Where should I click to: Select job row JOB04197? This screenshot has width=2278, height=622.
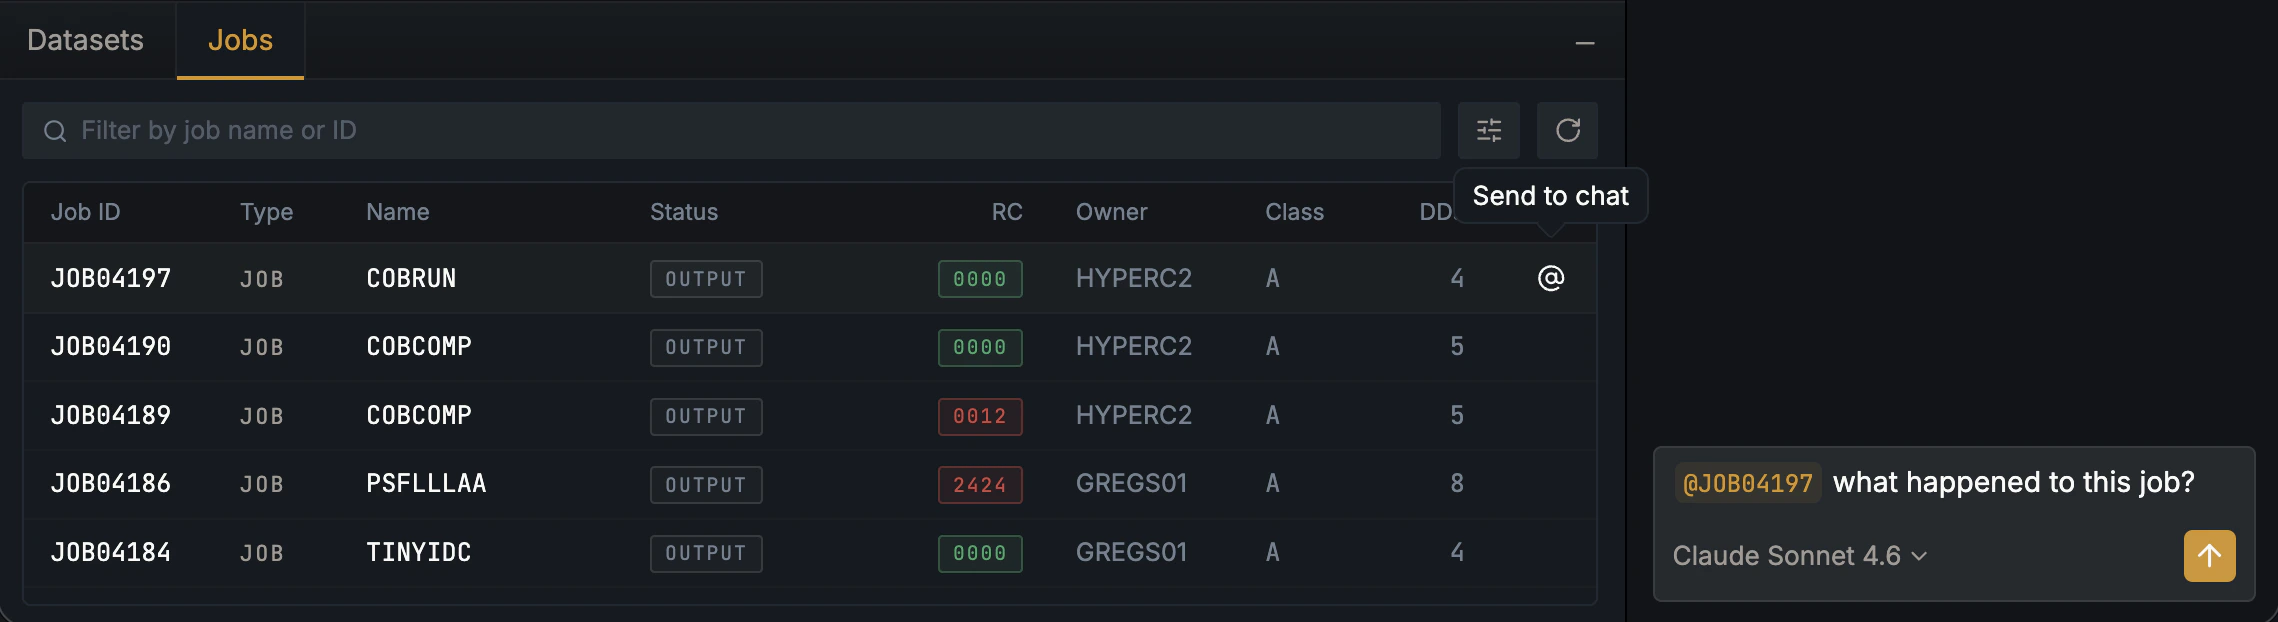tap(810, 278)
